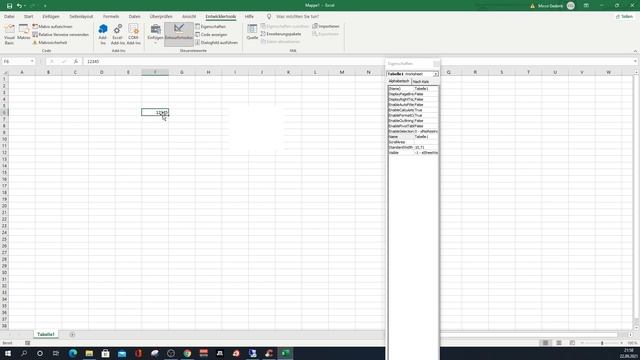Switch to the Überprüfen ribbon tab
The width and height of the screenshot is (640, 360).
click(x=161, y=16)
